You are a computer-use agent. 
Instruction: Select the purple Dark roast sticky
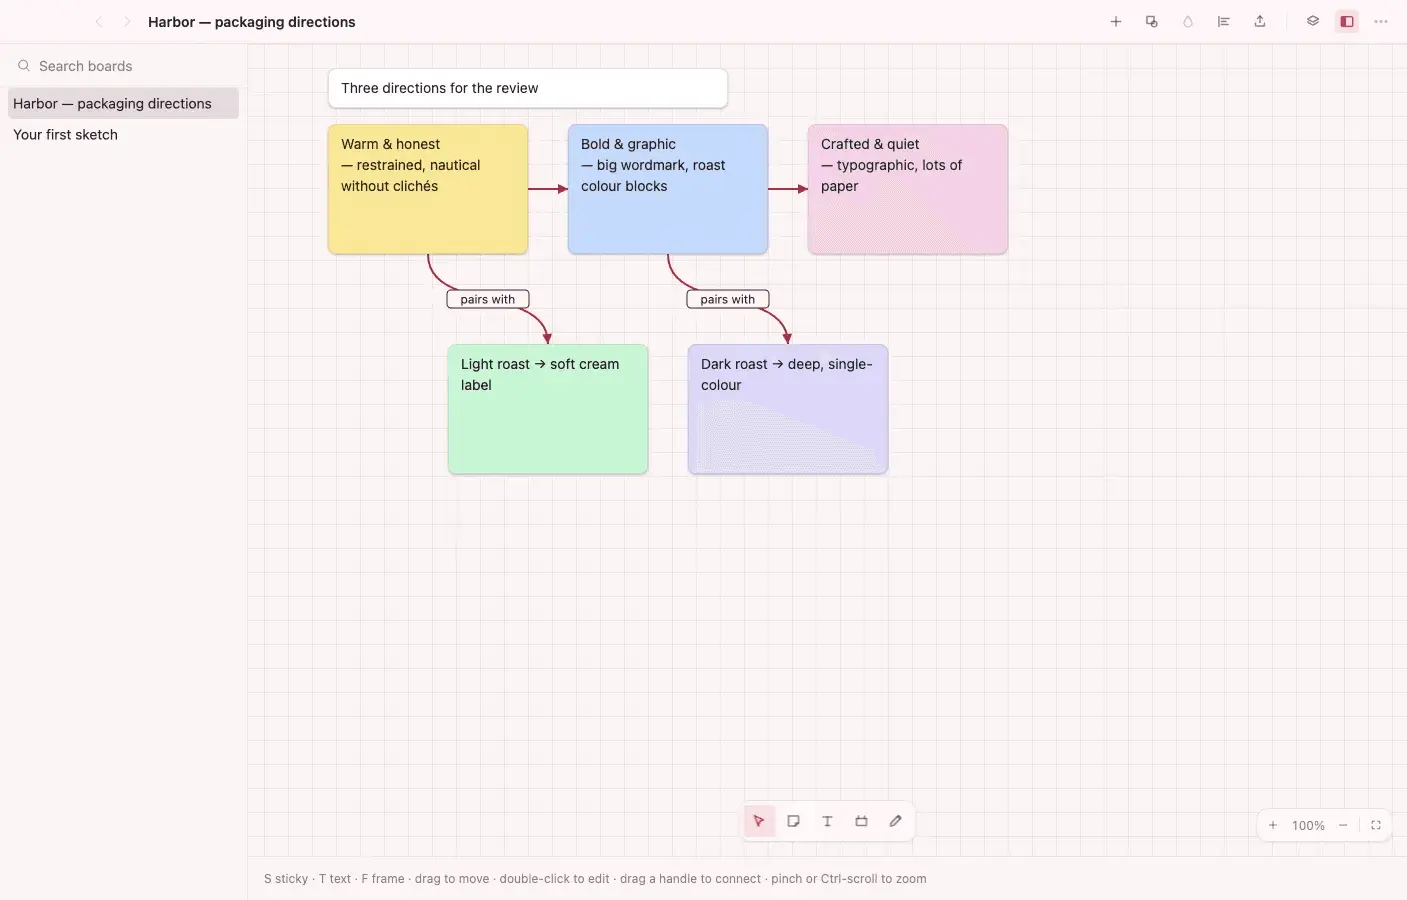(x=788, y=409)
